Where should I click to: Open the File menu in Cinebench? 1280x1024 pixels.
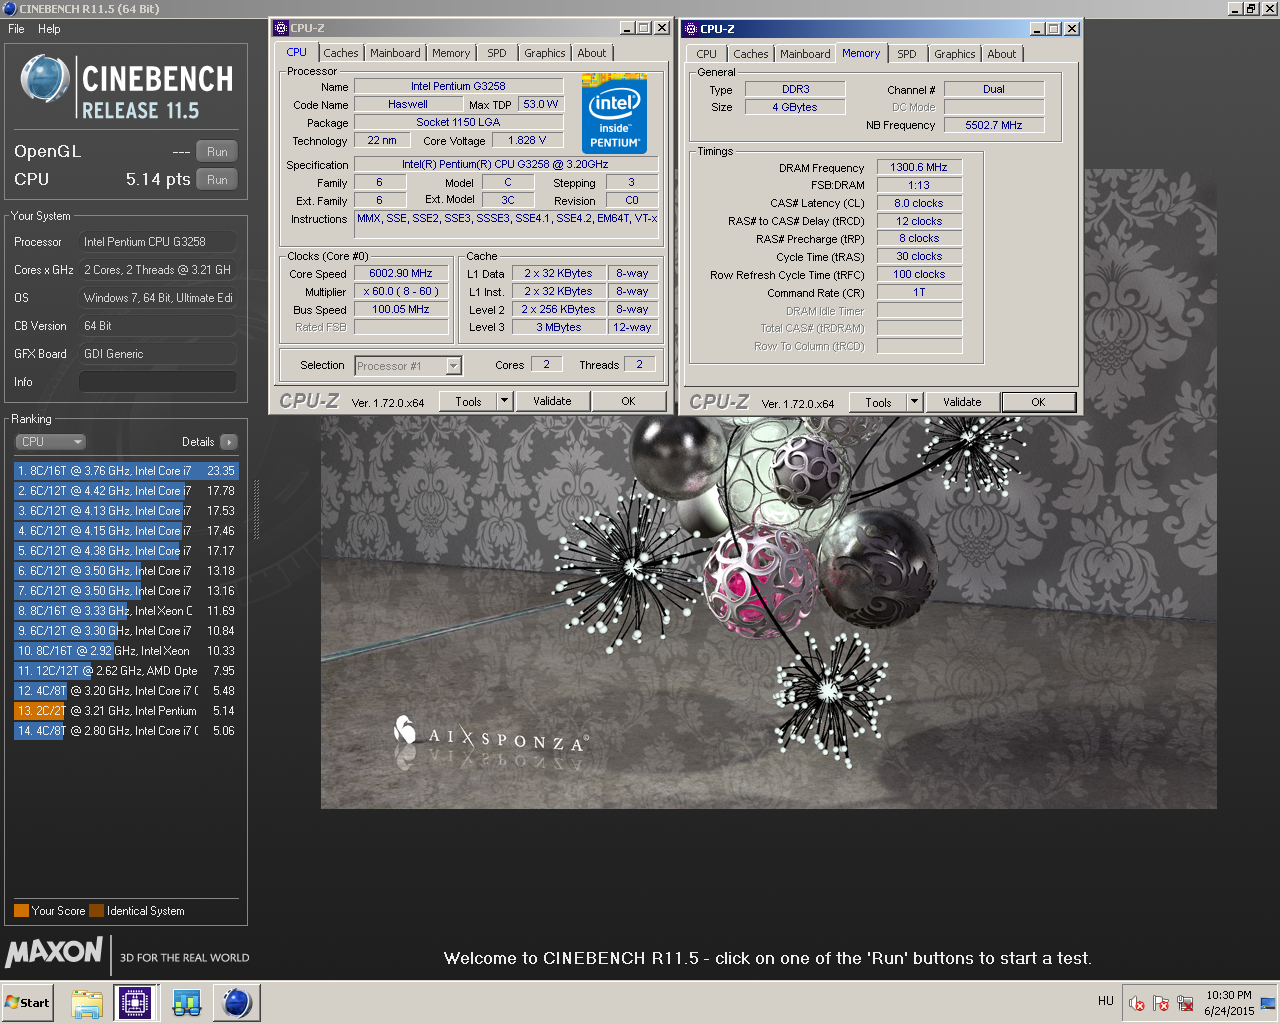click(x=16, y=29)
